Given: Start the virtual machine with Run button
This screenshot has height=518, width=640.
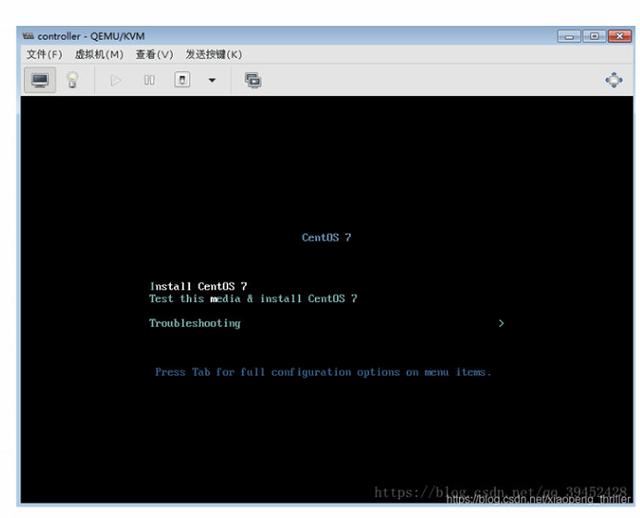Looking at the screenshot, I should [116, 80].
